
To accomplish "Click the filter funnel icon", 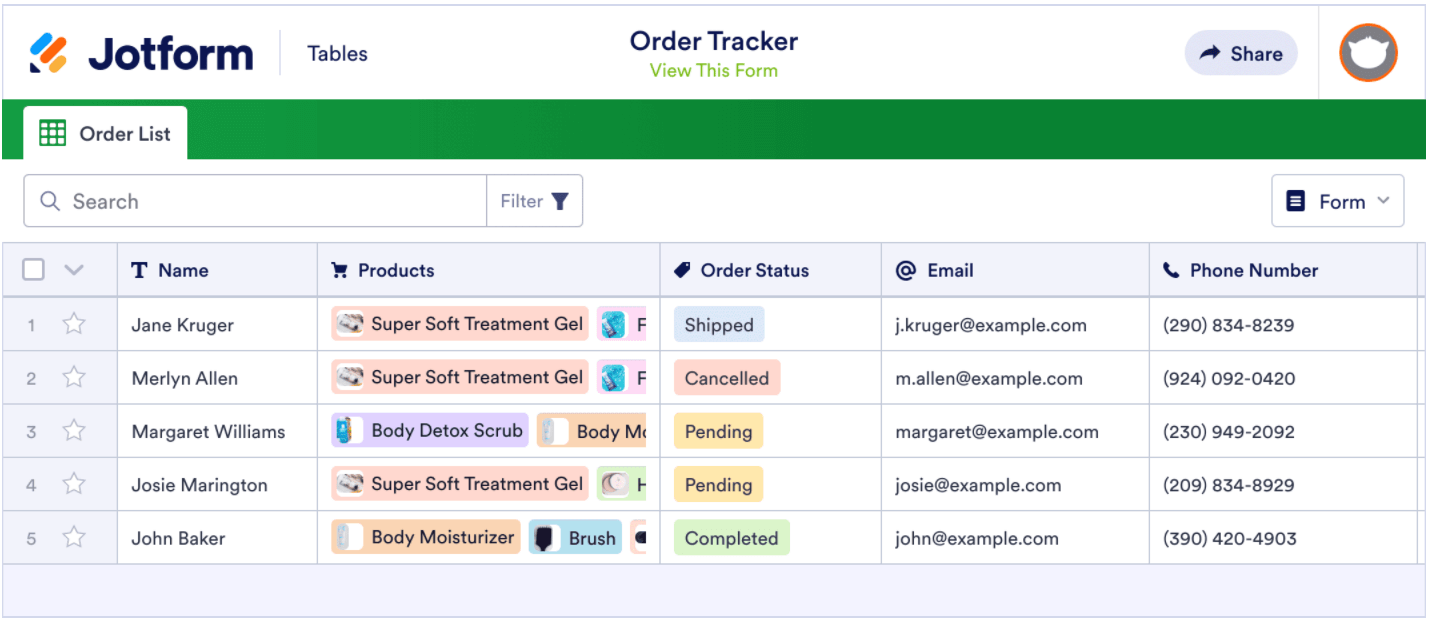I will pos(558,200).
